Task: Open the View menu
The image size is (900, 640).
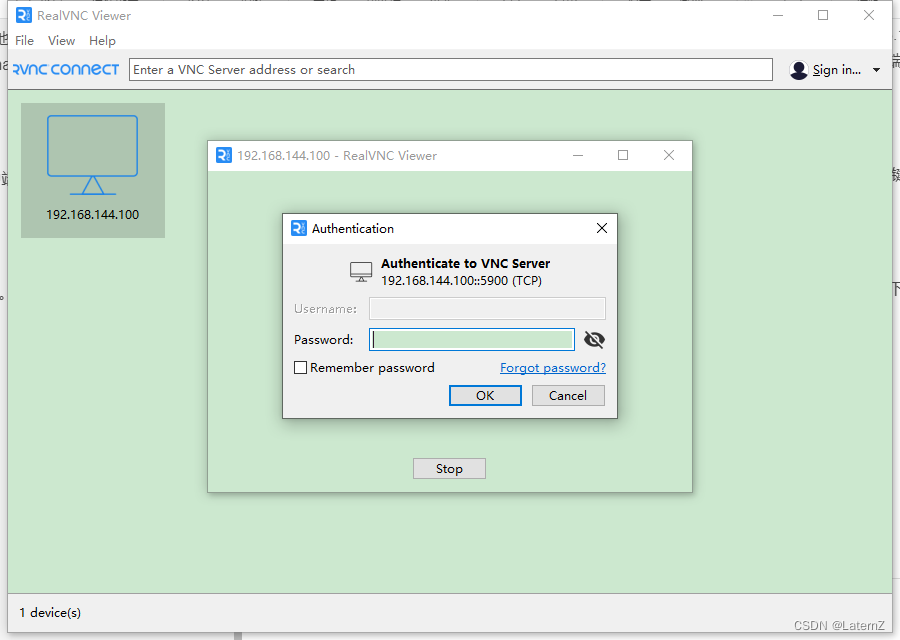Action: pos(61,41)
